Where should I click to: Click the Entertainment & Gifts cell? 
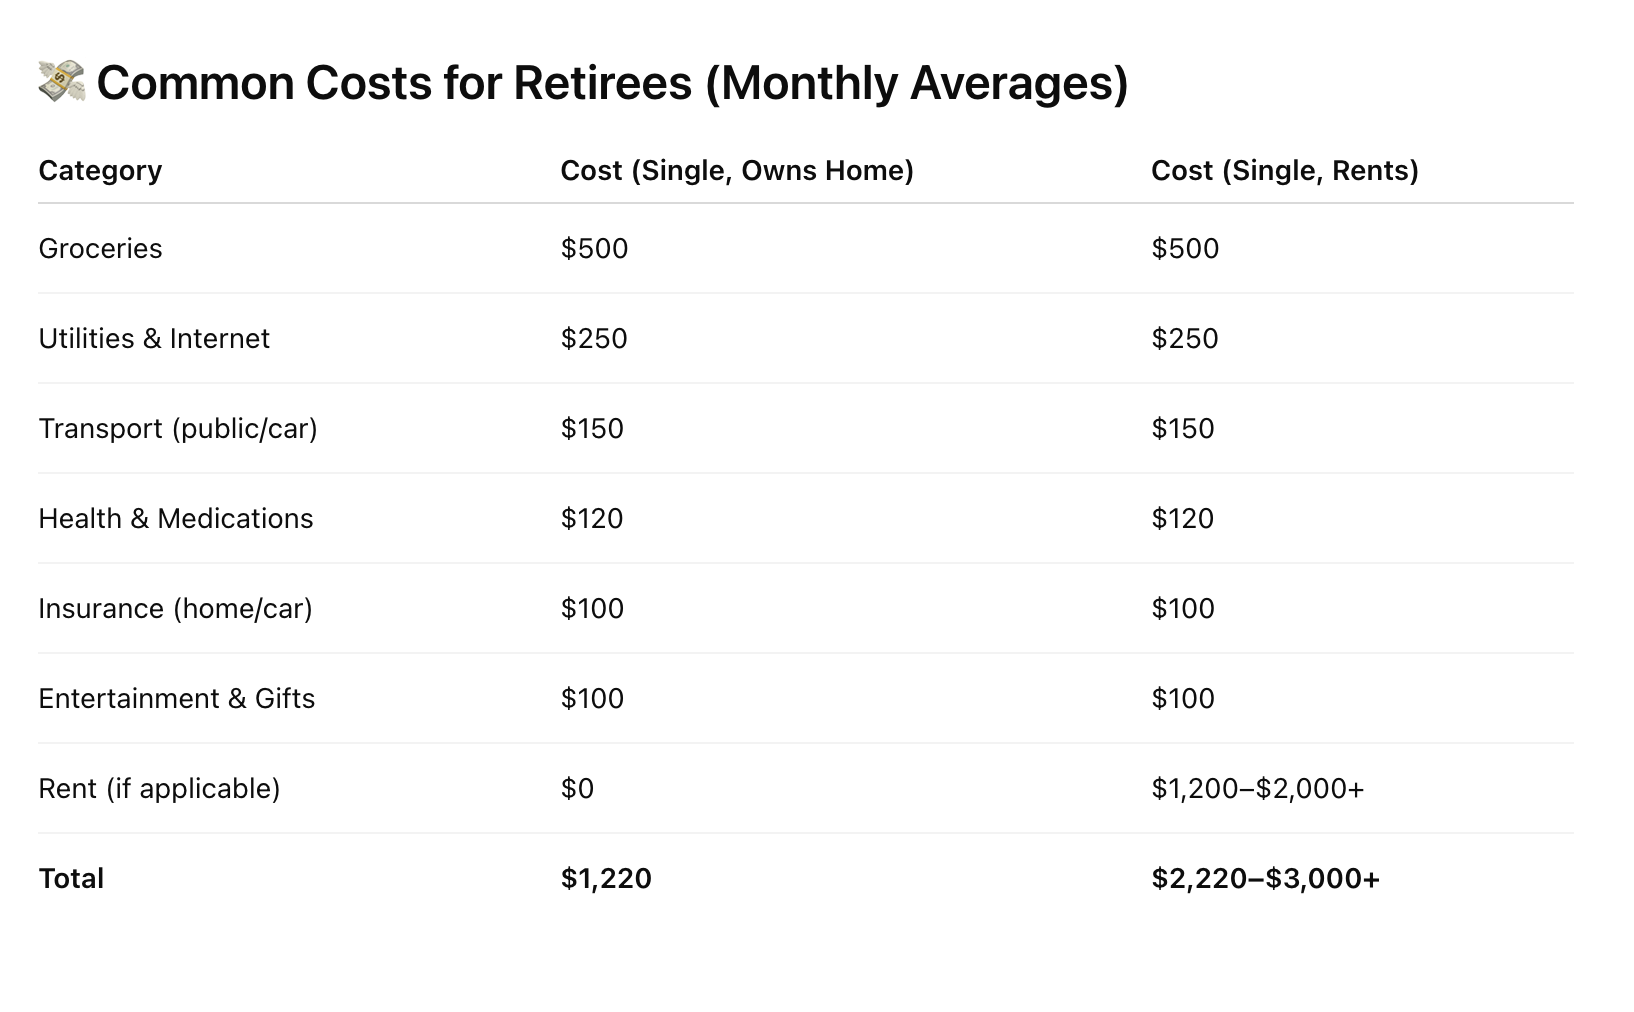click(177, 698)
